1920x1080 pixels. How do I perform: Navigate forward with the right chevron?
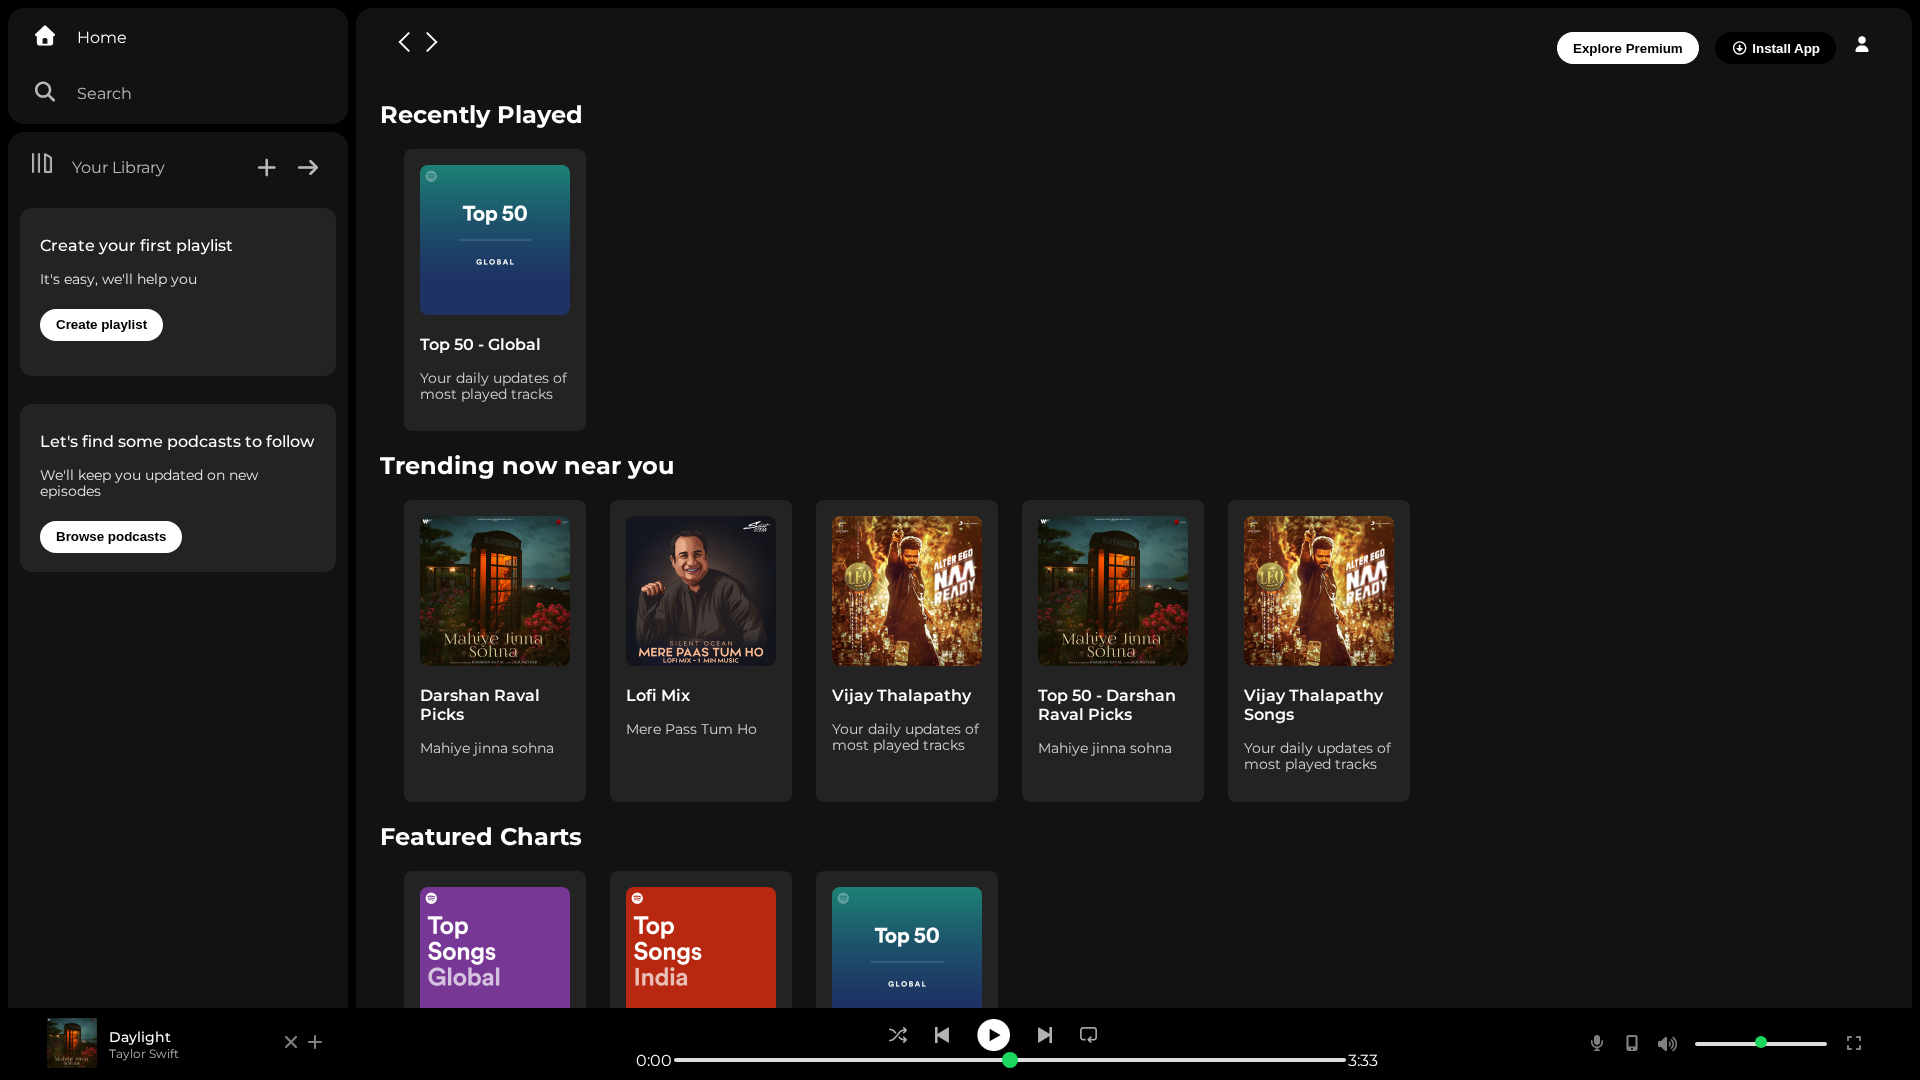(x=432, y=42)
